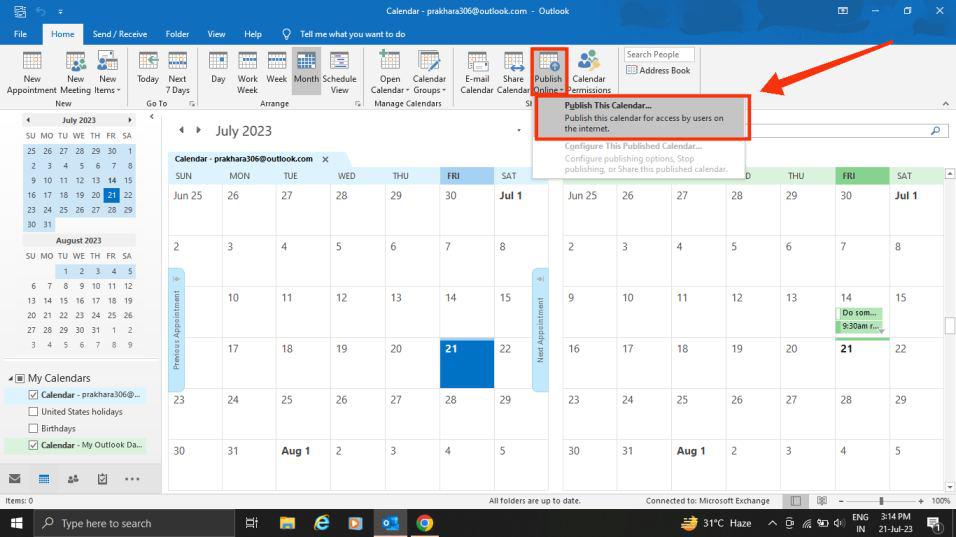
Task: Open the Open Calendar dropdown
Action: [x=390, y=73]
